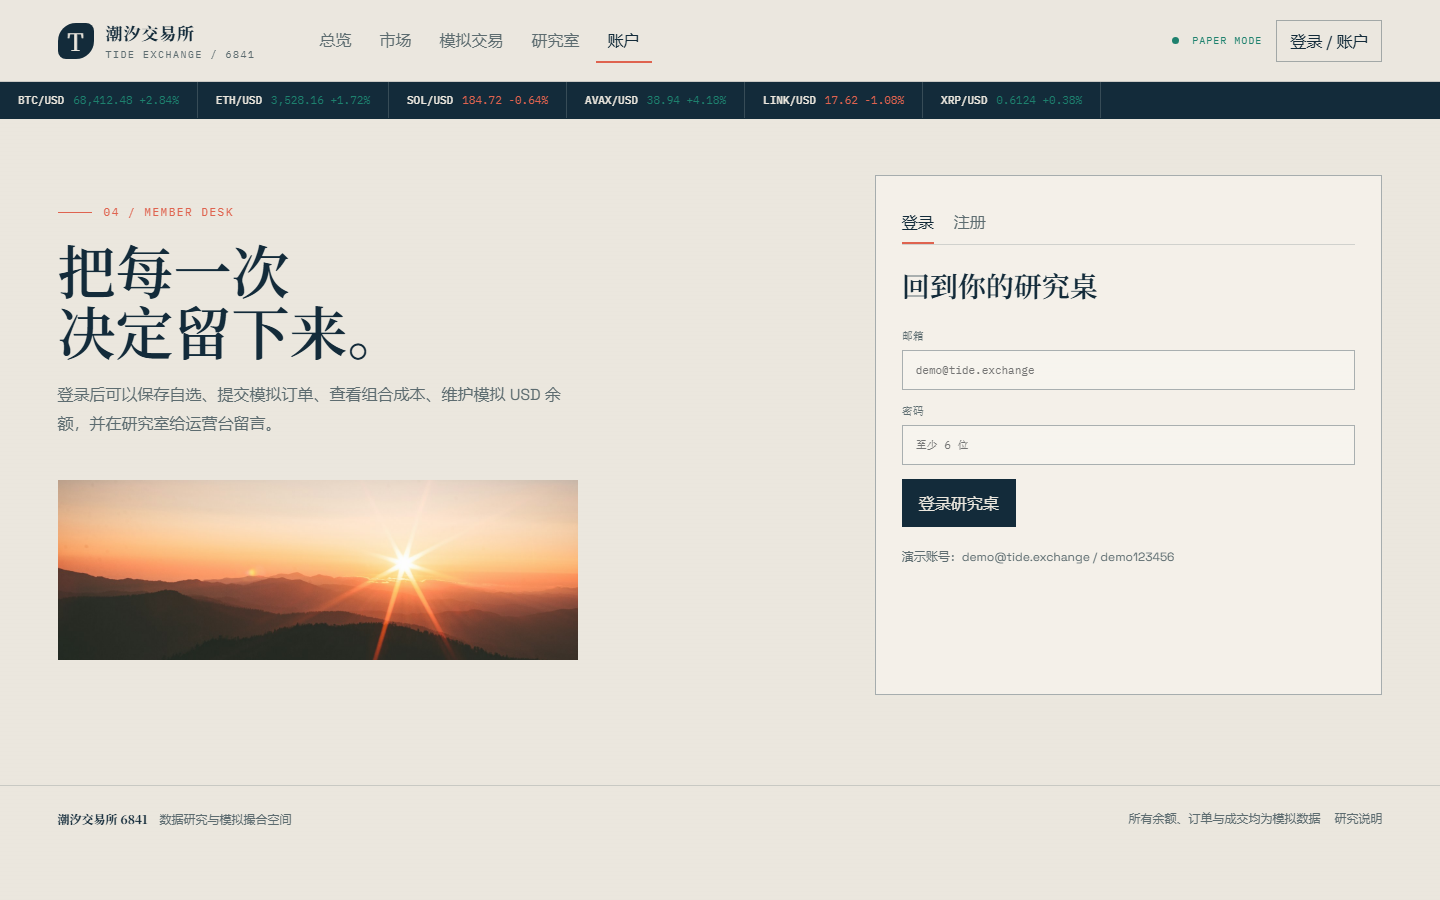This screenshot has height=900, width=1440.
Task: Select the XRP/USD ticker item
Action: tap(1011, 100)
